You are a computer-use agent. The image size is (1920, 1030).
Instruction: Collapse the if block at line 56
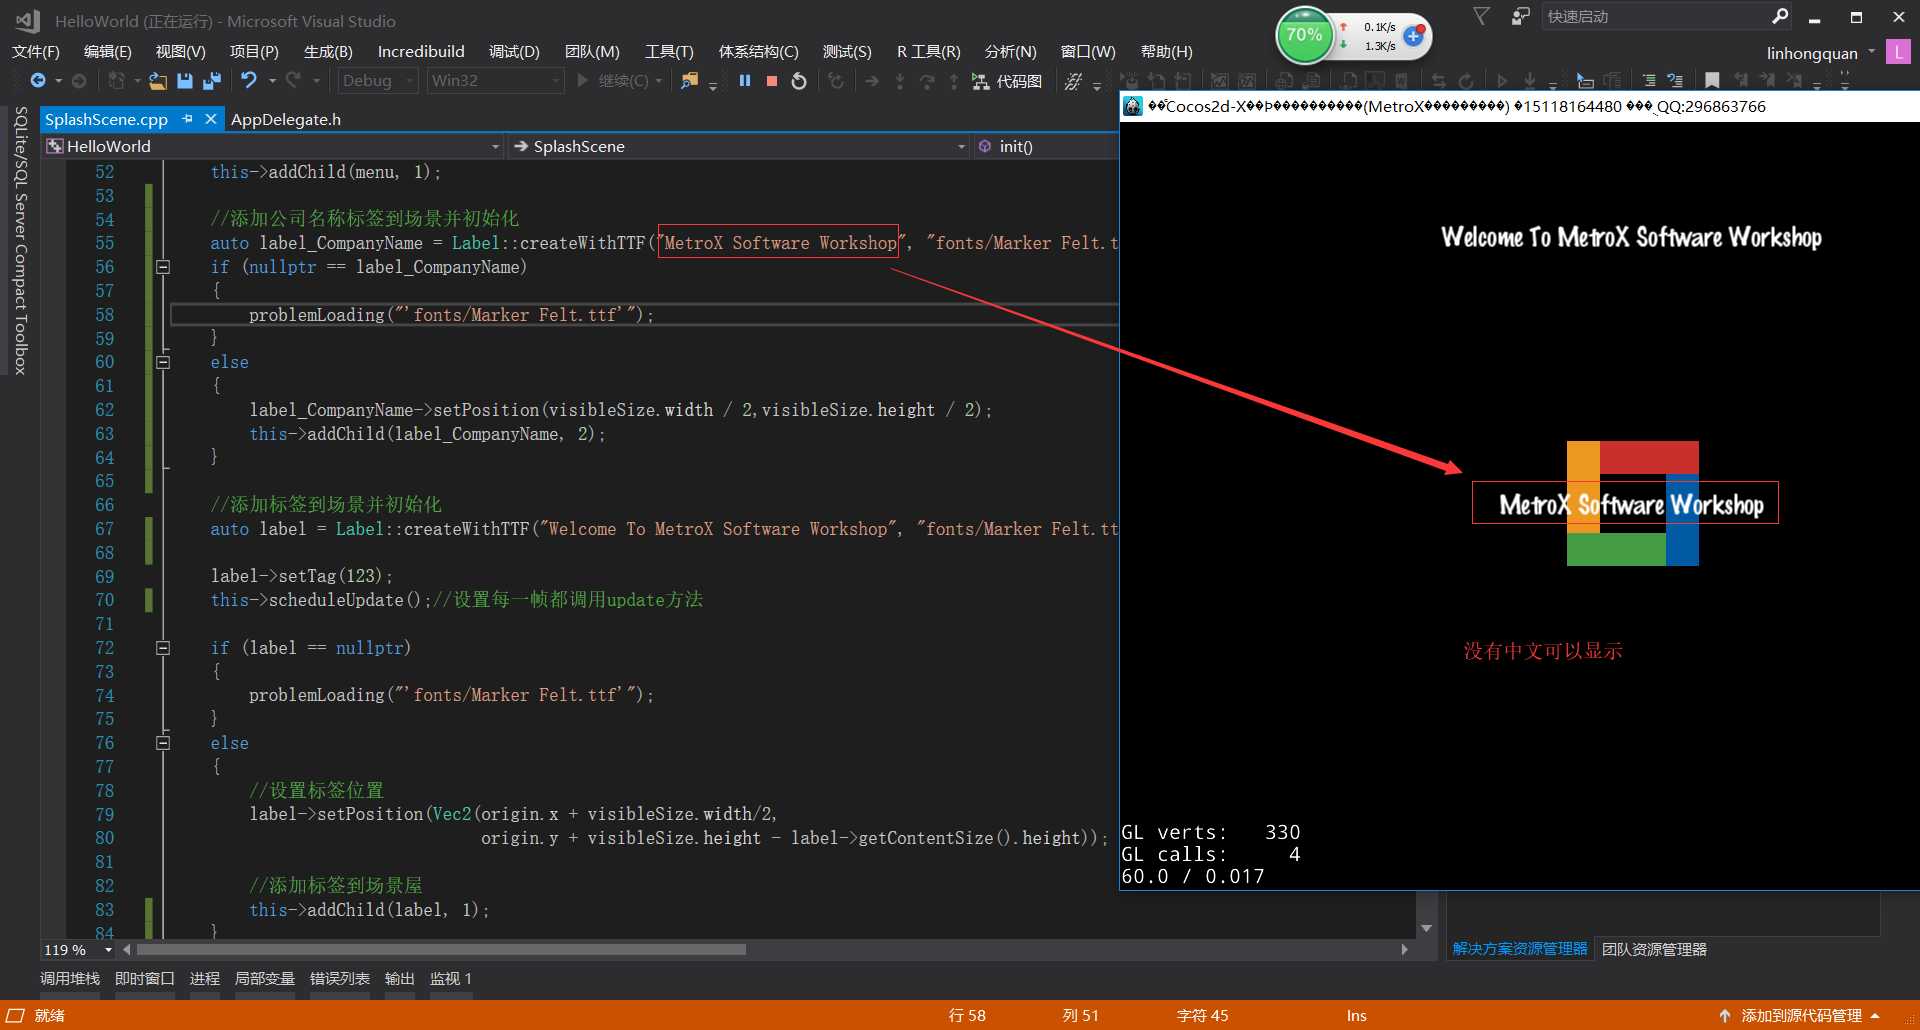click(163, 267)
